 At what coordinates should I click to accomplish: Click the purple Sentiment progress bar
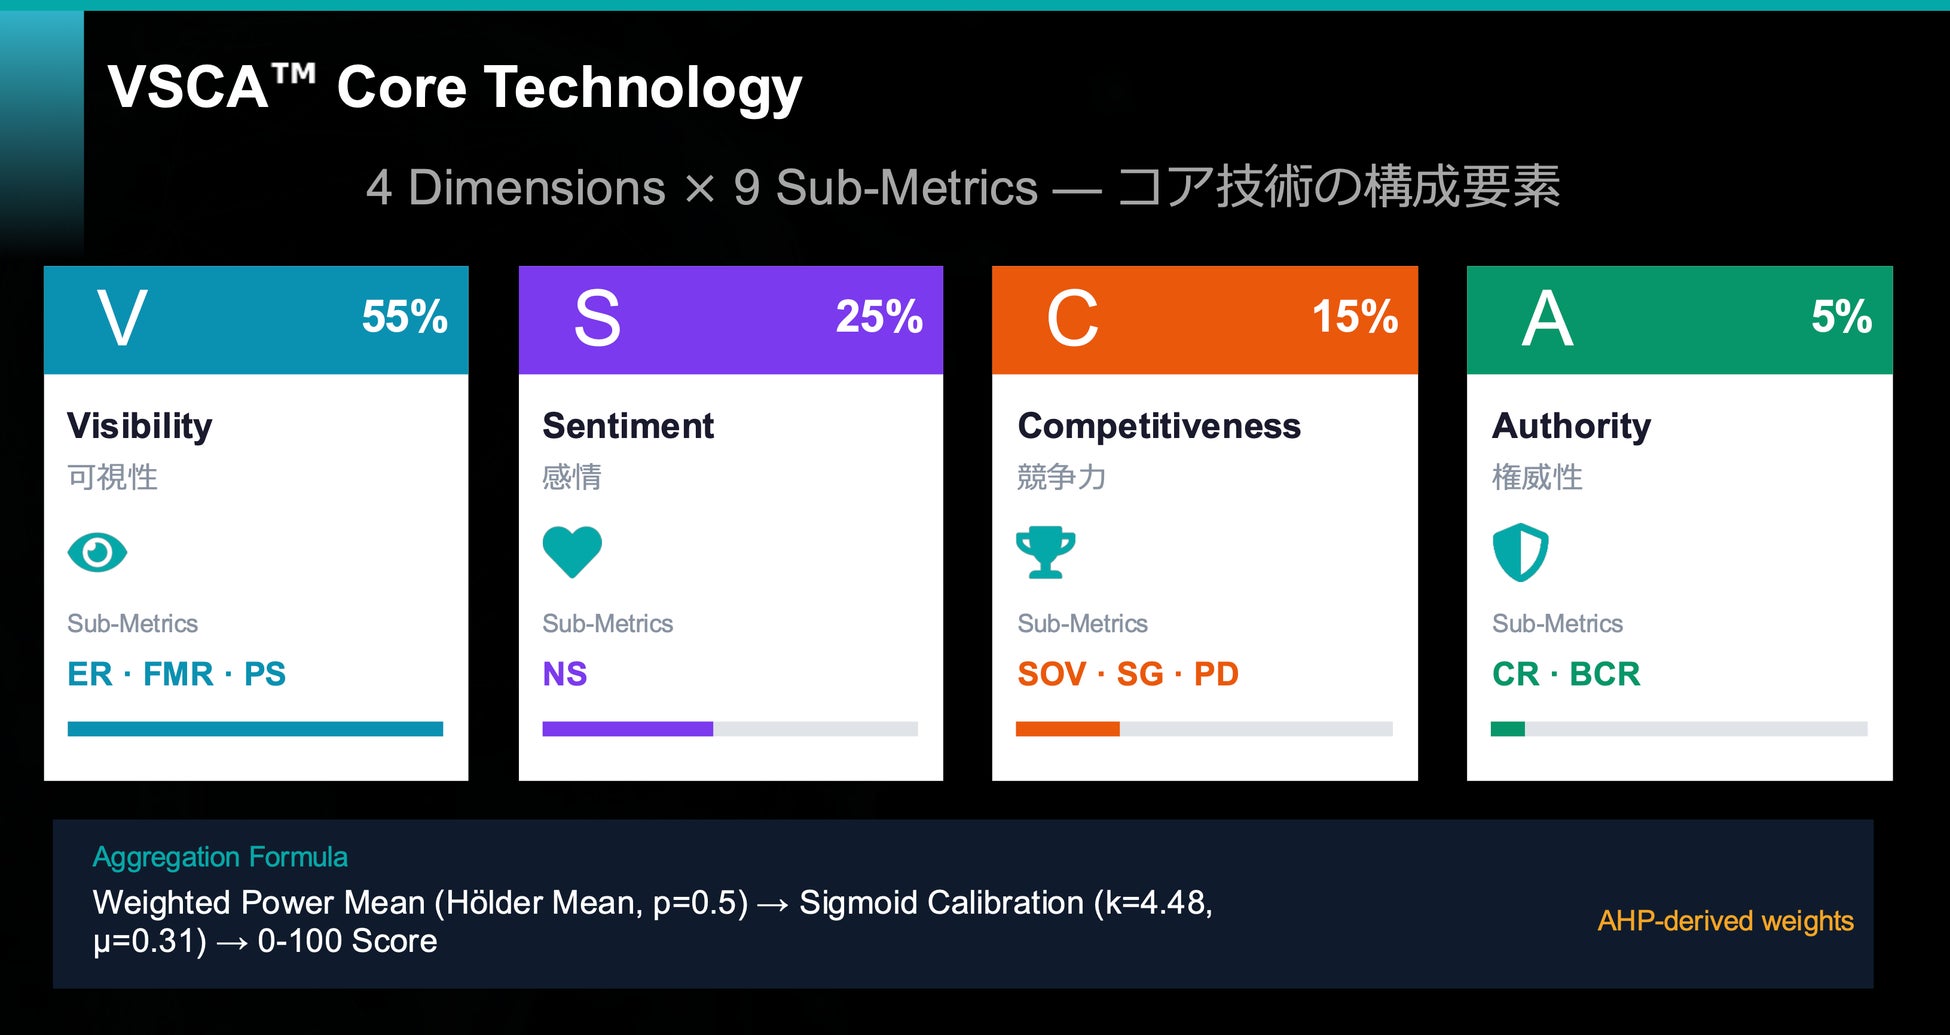(627, 729)
